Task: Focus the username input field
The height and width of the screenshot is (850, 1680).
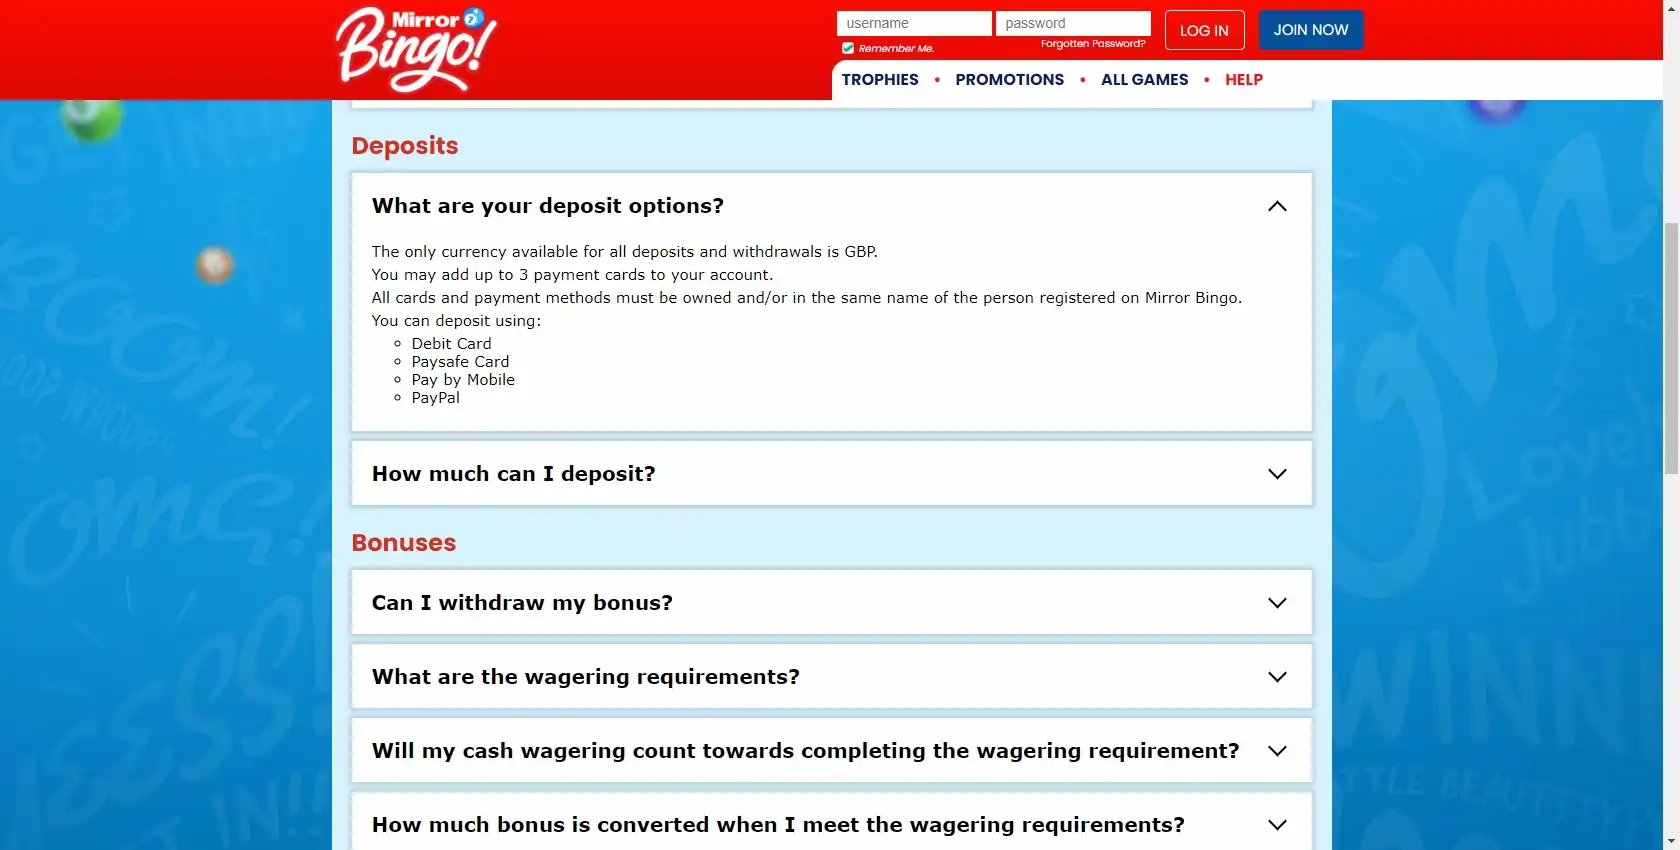Action: 913,23
